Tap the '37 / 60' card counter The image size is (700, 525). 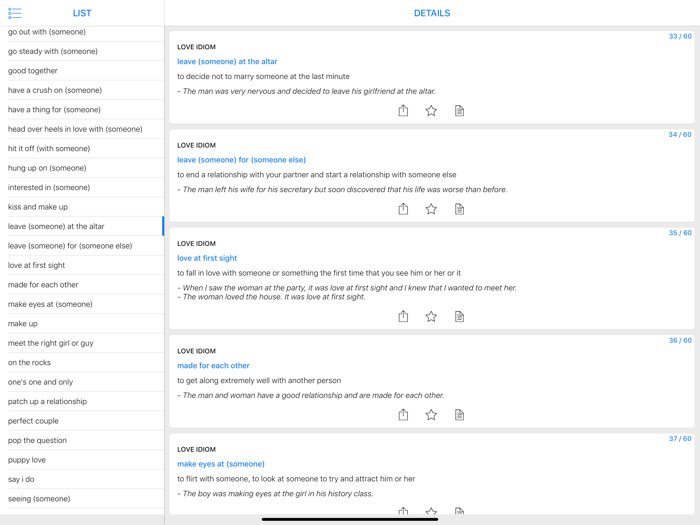point(680,438)
